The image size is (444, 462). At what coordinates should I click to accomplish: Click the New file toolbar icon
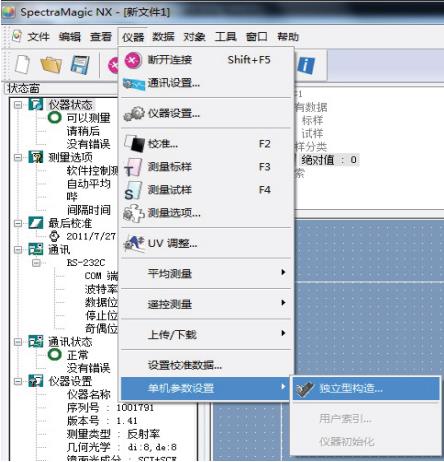pyautogui.click(x=22, y=64)
